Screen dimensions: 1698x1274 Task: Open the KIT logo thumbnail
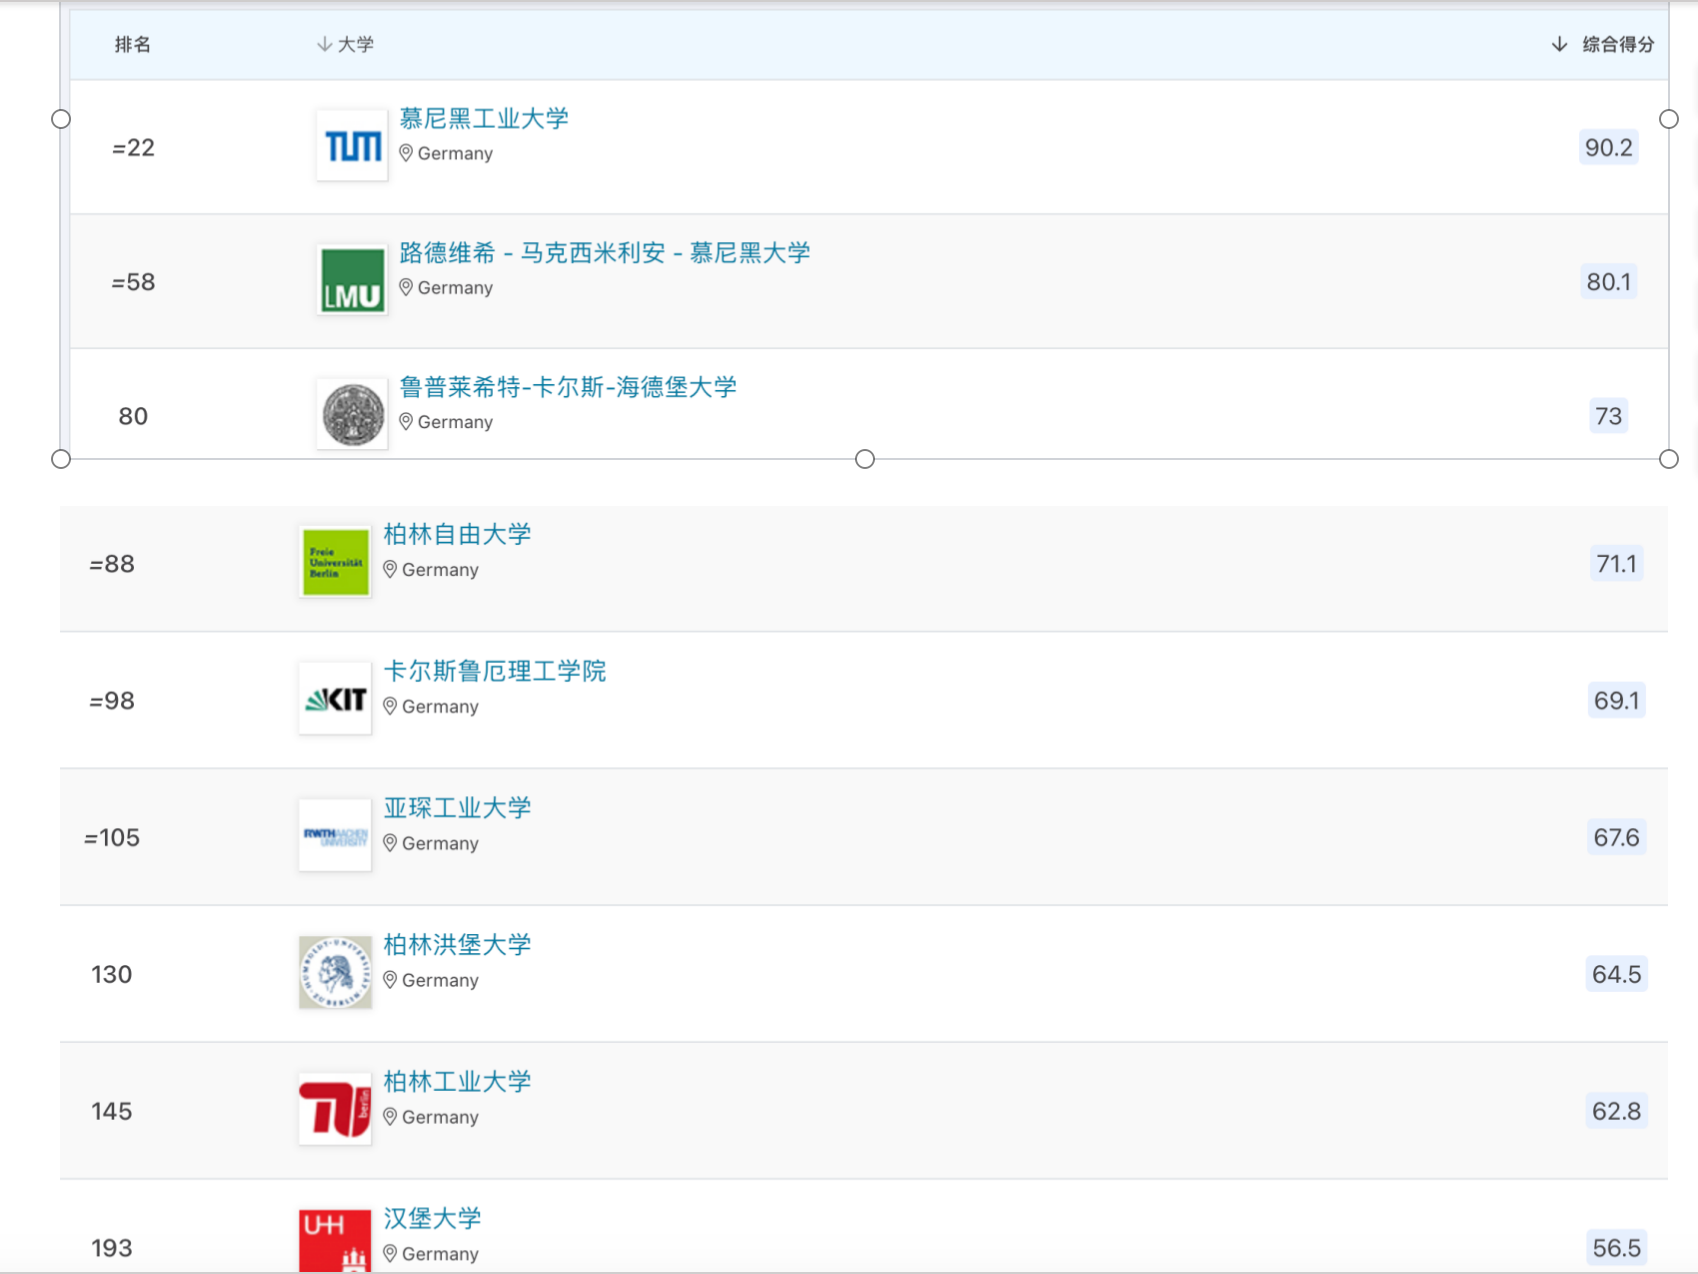click(x=335, y=698)
